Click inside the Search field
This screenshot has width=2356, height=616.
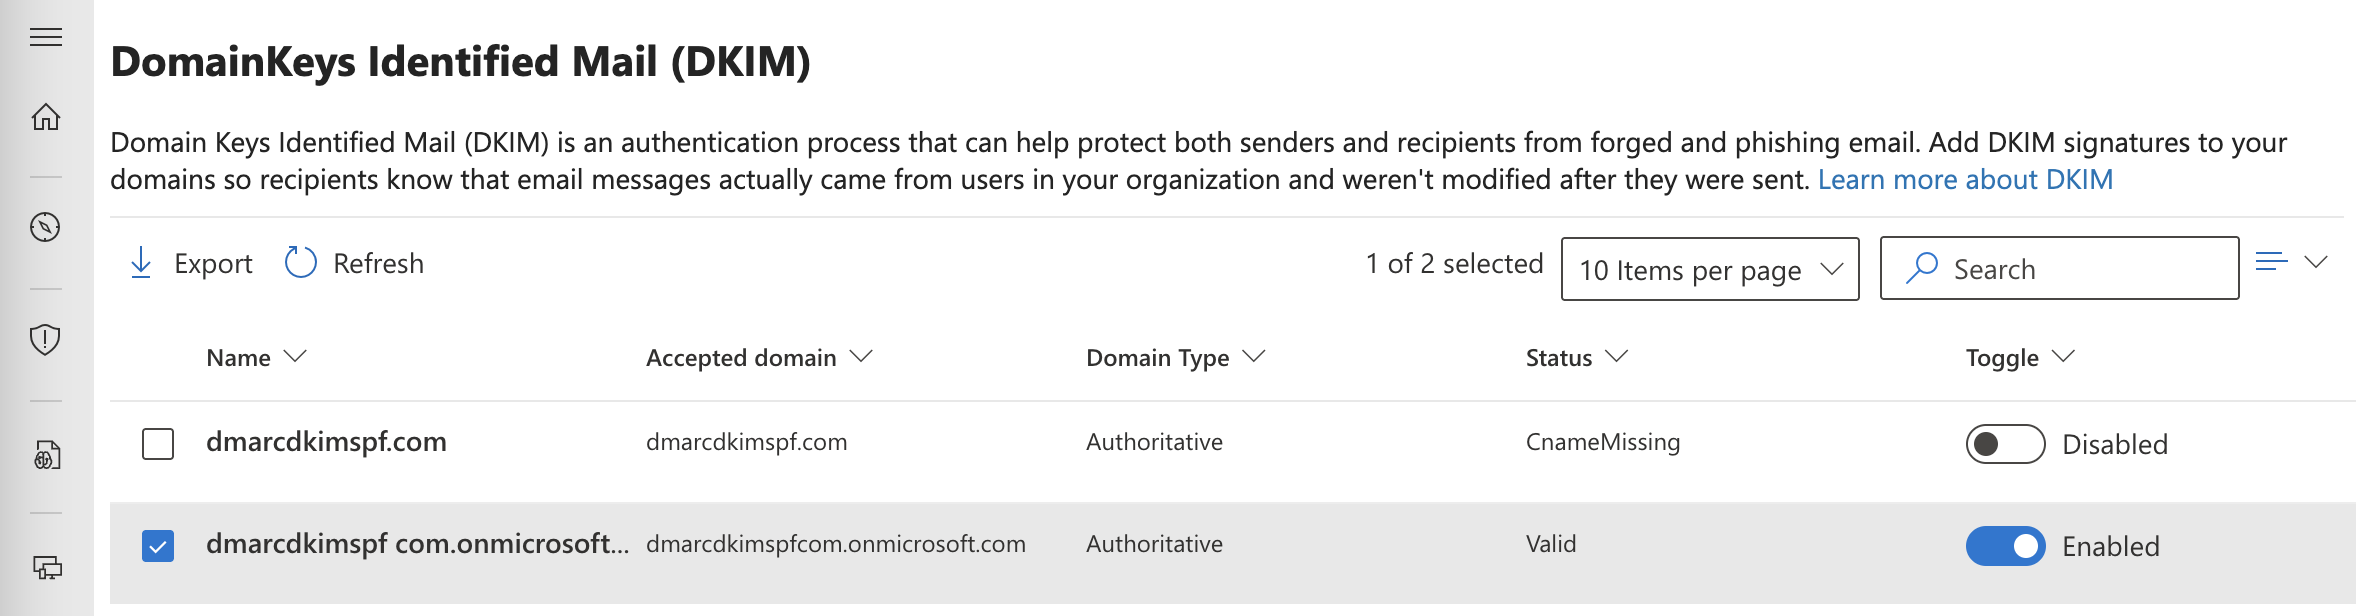(2059, 268)
